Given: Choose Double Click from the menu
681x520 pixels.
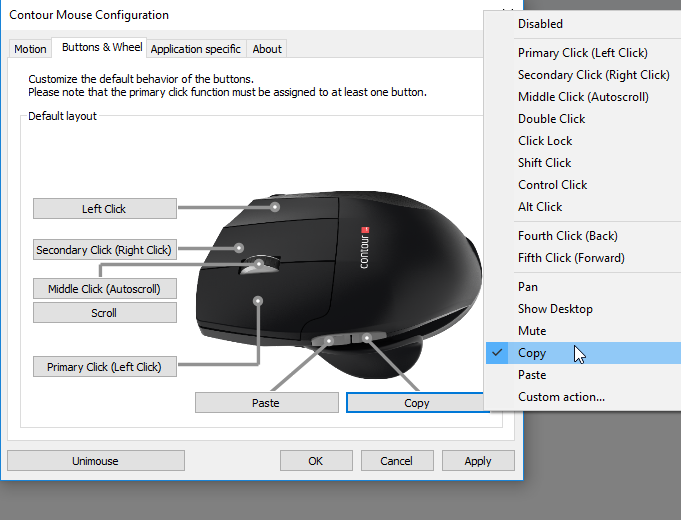Looking at the screenshot, I should coord(583,119).
